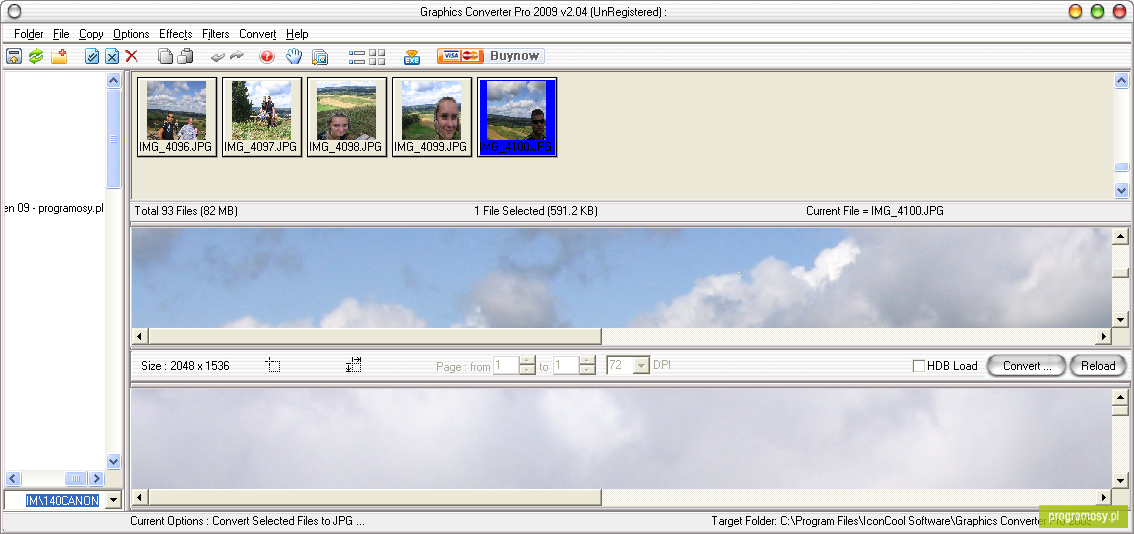Open the Effects menu

[x=176, y=34]
